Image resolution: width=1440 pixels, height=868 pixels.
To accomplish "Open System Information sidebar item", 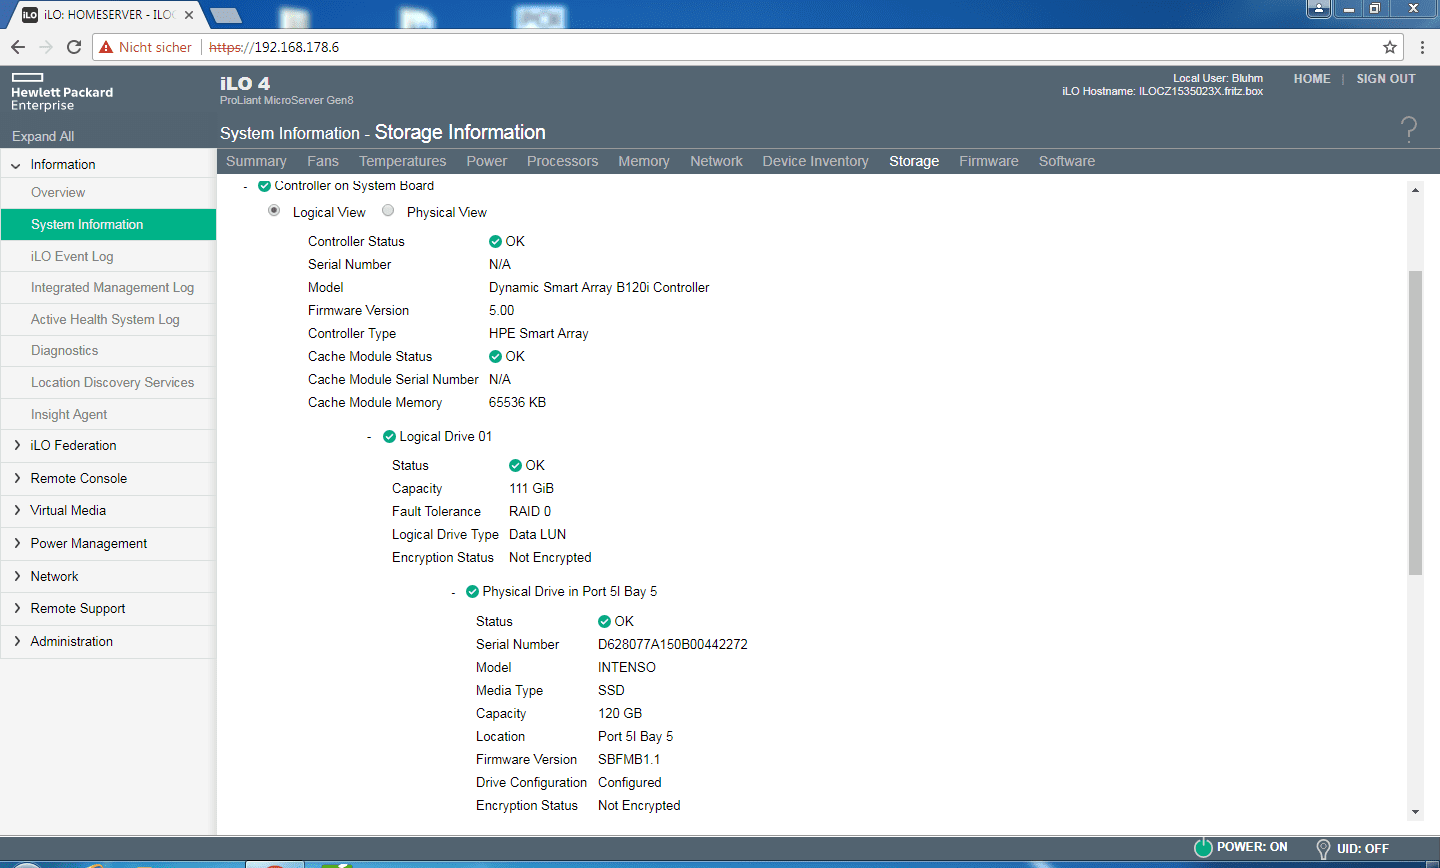I will pos(108,225).
